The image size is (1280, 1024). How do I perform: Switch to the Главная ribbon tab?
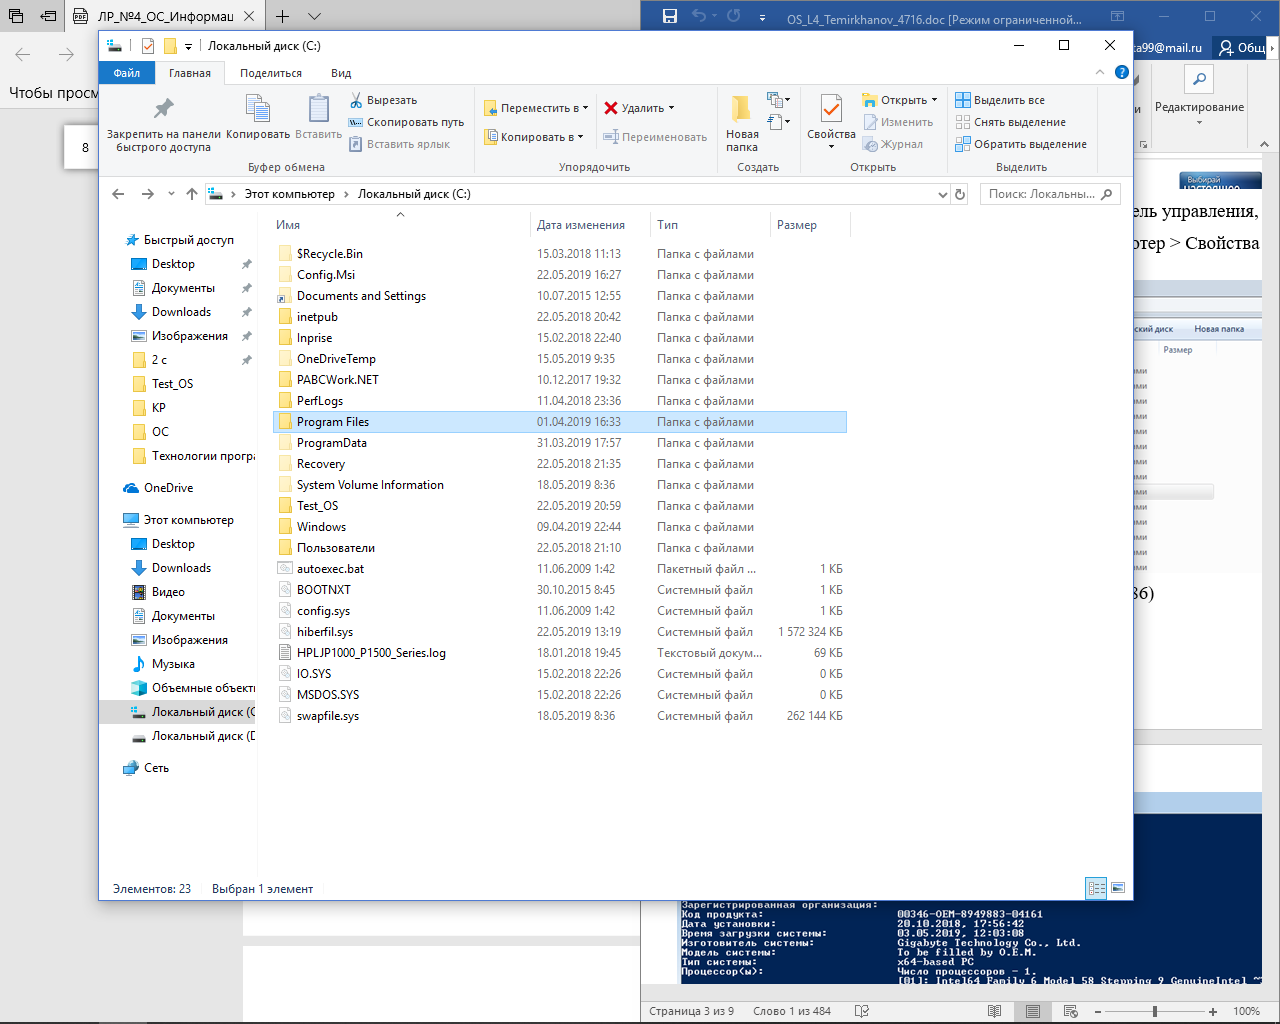pyautogui.click(x=190, y=73)
